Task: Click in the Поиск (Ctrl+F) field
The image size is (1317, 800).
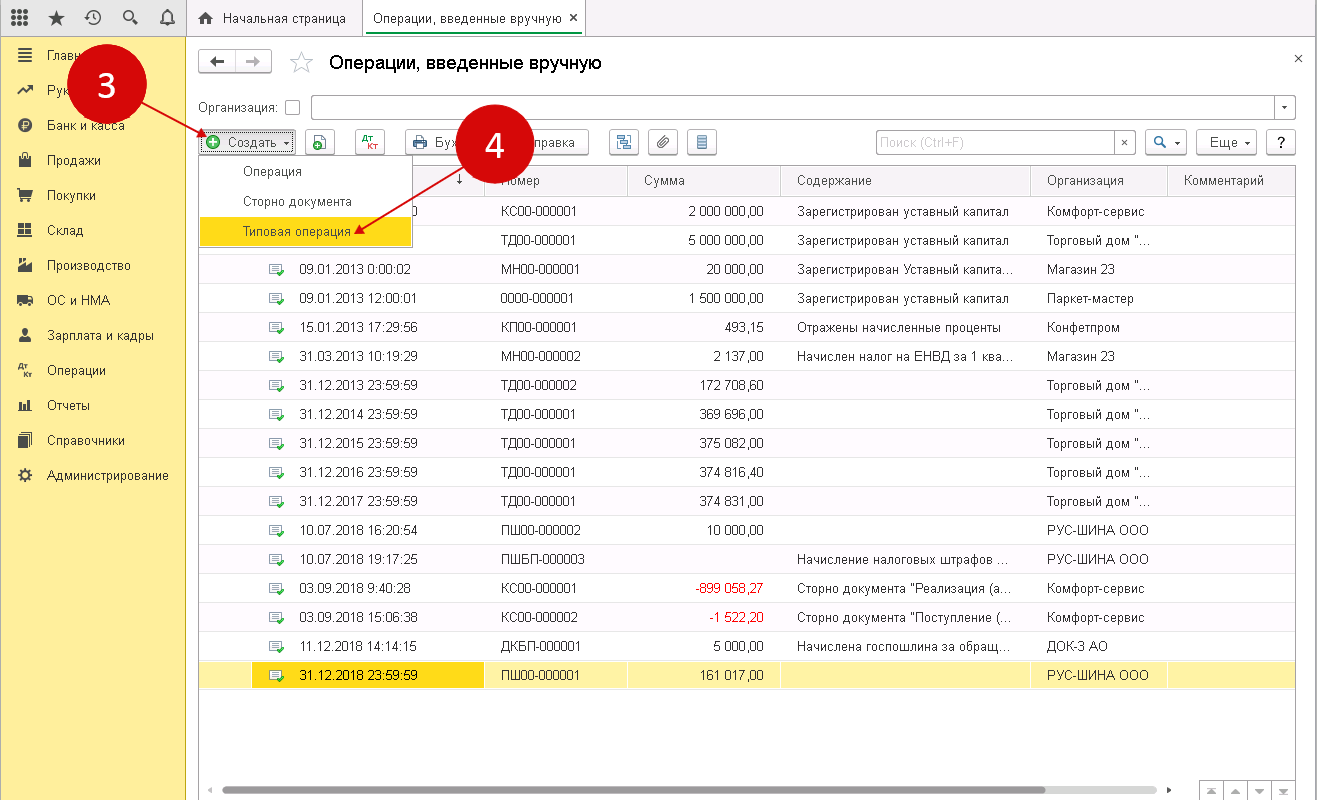Action: pyautogui.click(x=995, y=143)
